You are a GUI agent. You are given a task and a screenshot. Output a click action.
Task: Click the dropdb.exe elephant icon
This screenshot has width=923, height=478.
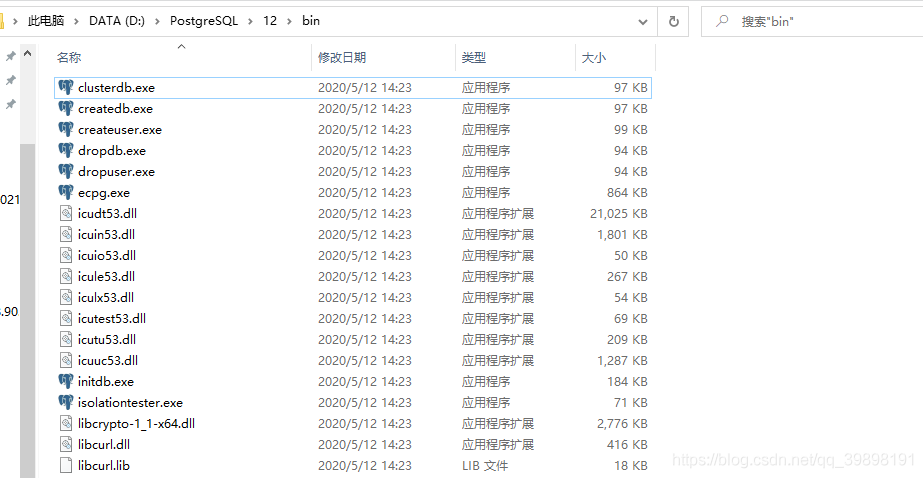[x=66, y=151]
